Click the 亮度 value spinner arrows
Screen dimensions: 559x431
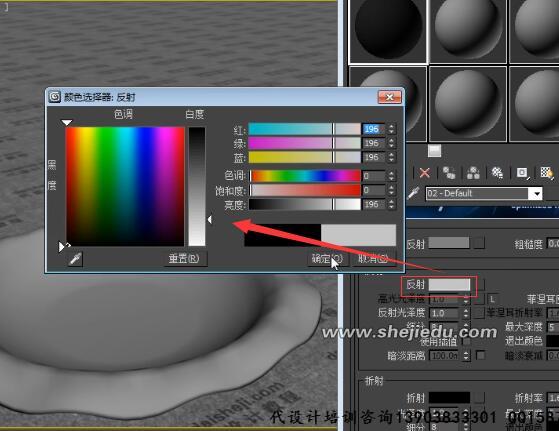(391, 204)
